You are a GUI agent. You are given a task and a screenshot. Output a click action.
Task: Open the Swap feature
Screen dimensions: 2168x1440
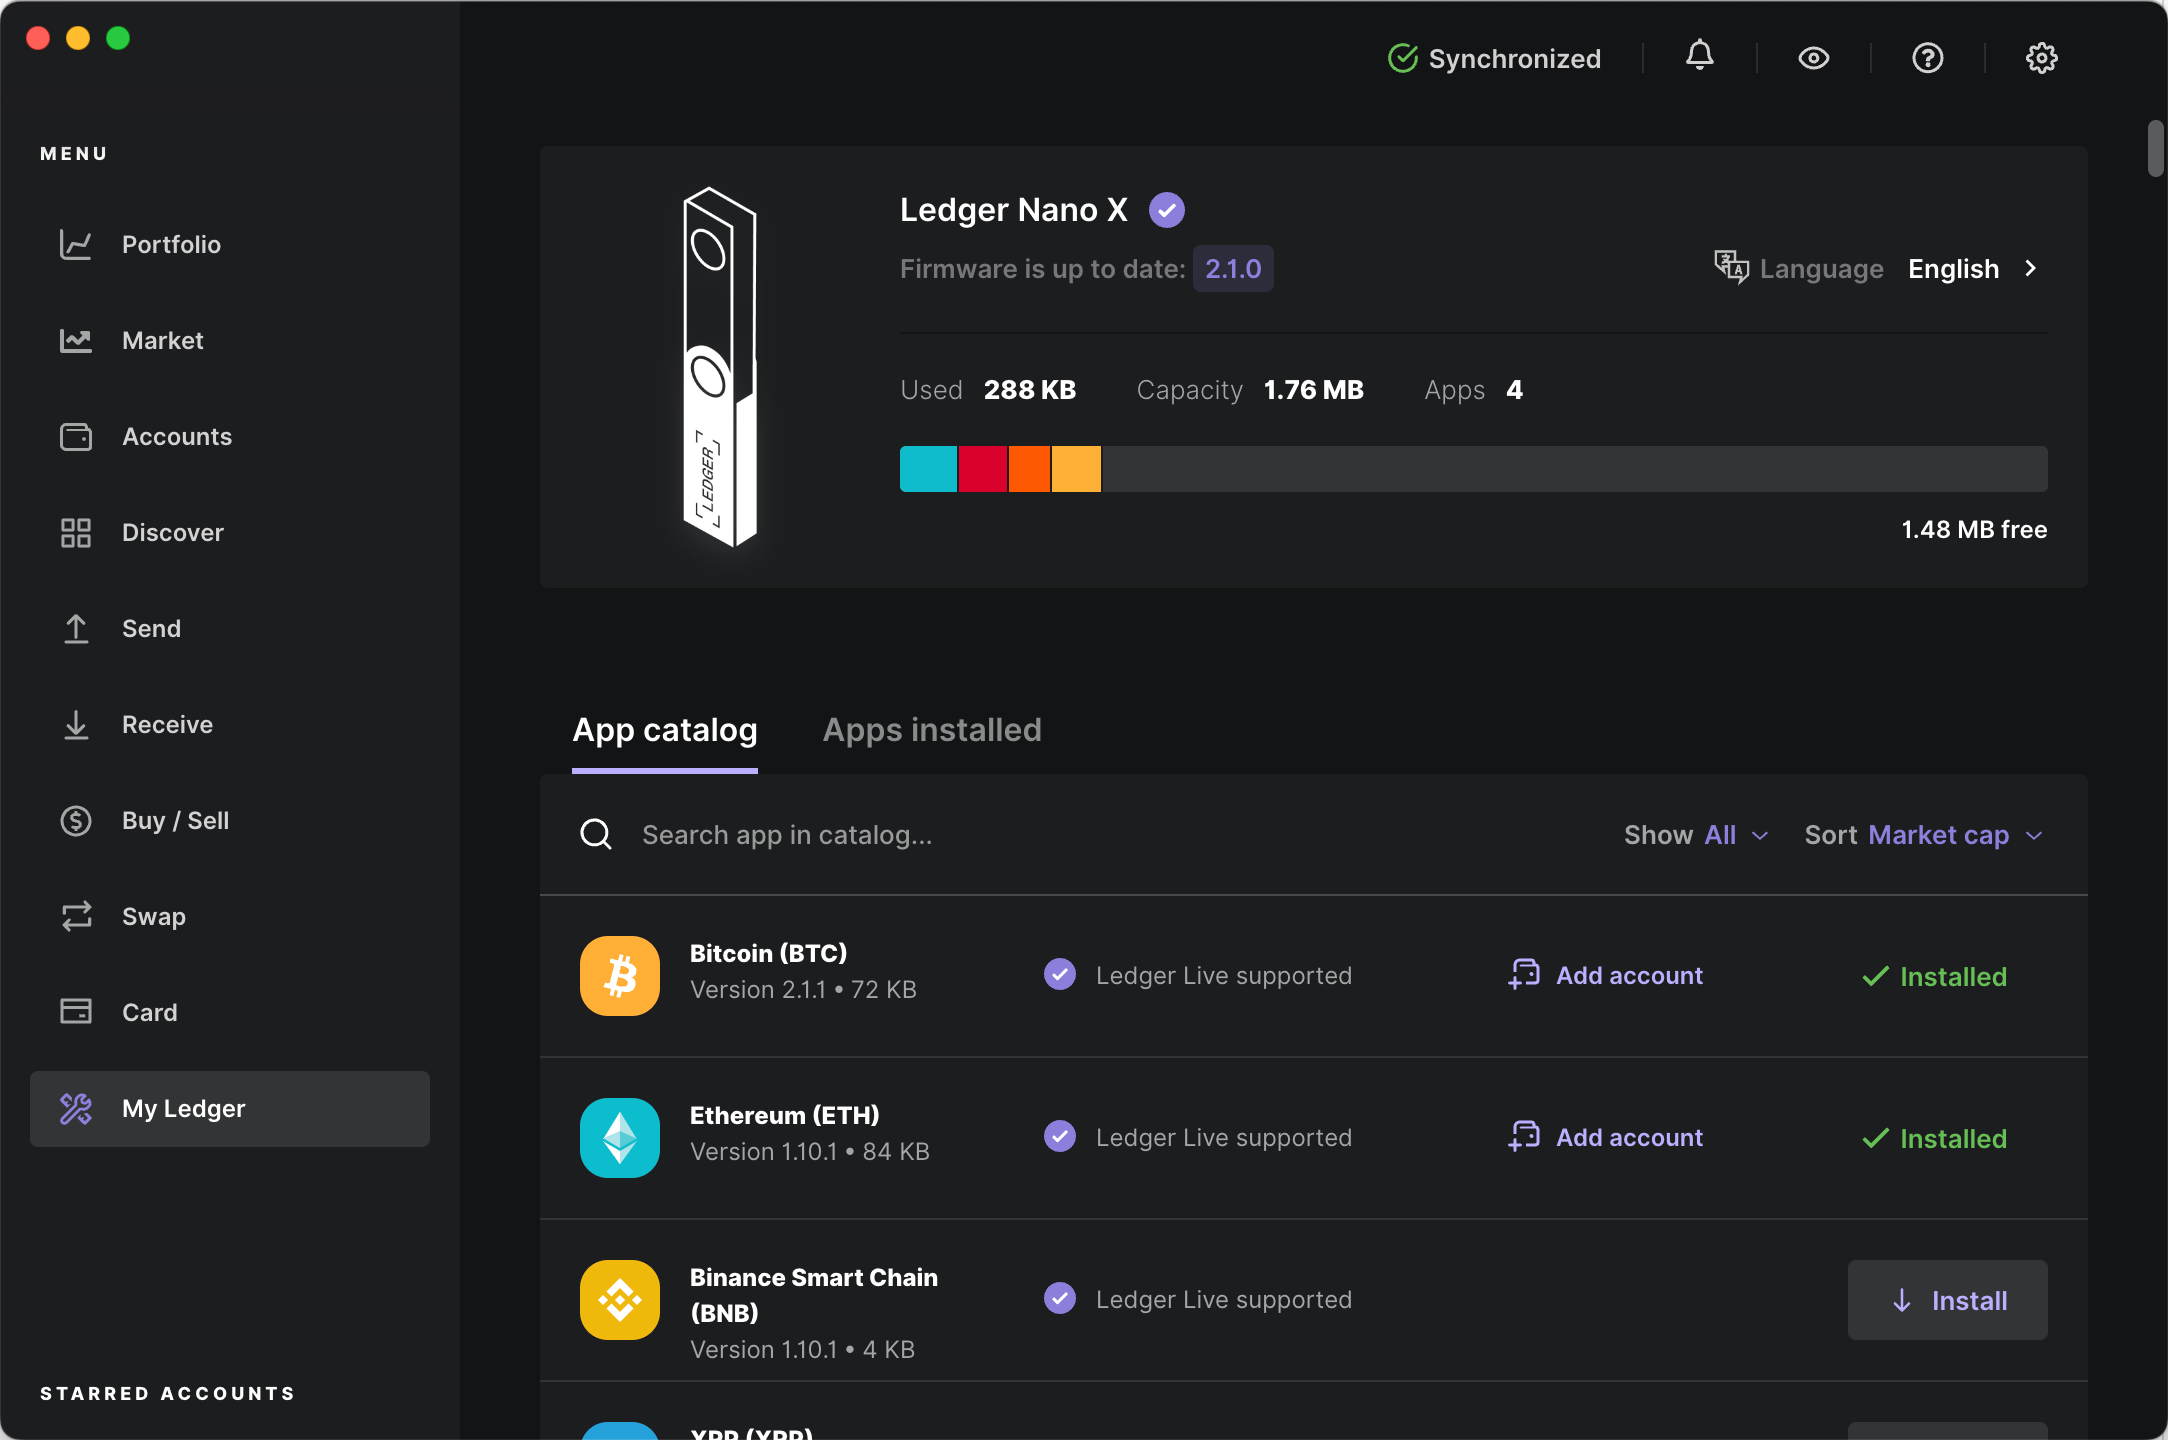[154, 916]
